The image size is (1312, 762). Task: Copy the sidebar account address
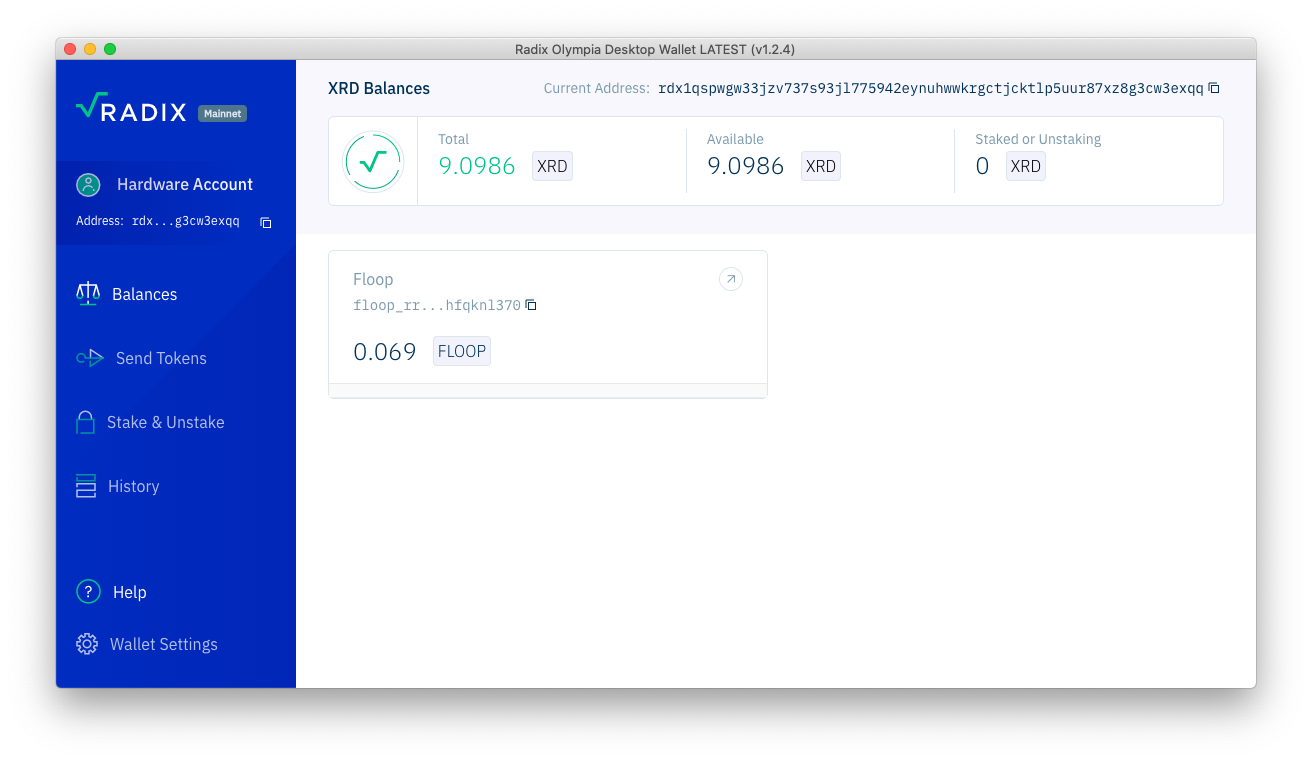coord(266,222)
